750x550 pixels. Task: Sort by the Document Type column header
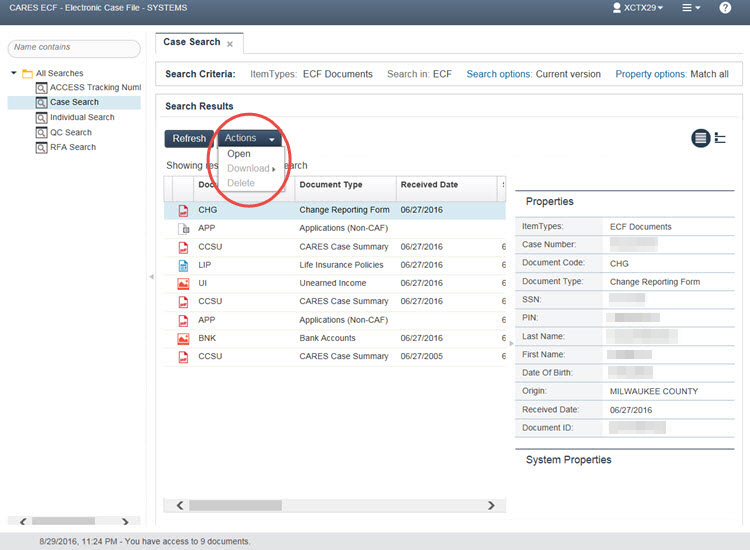pos(345,185)
